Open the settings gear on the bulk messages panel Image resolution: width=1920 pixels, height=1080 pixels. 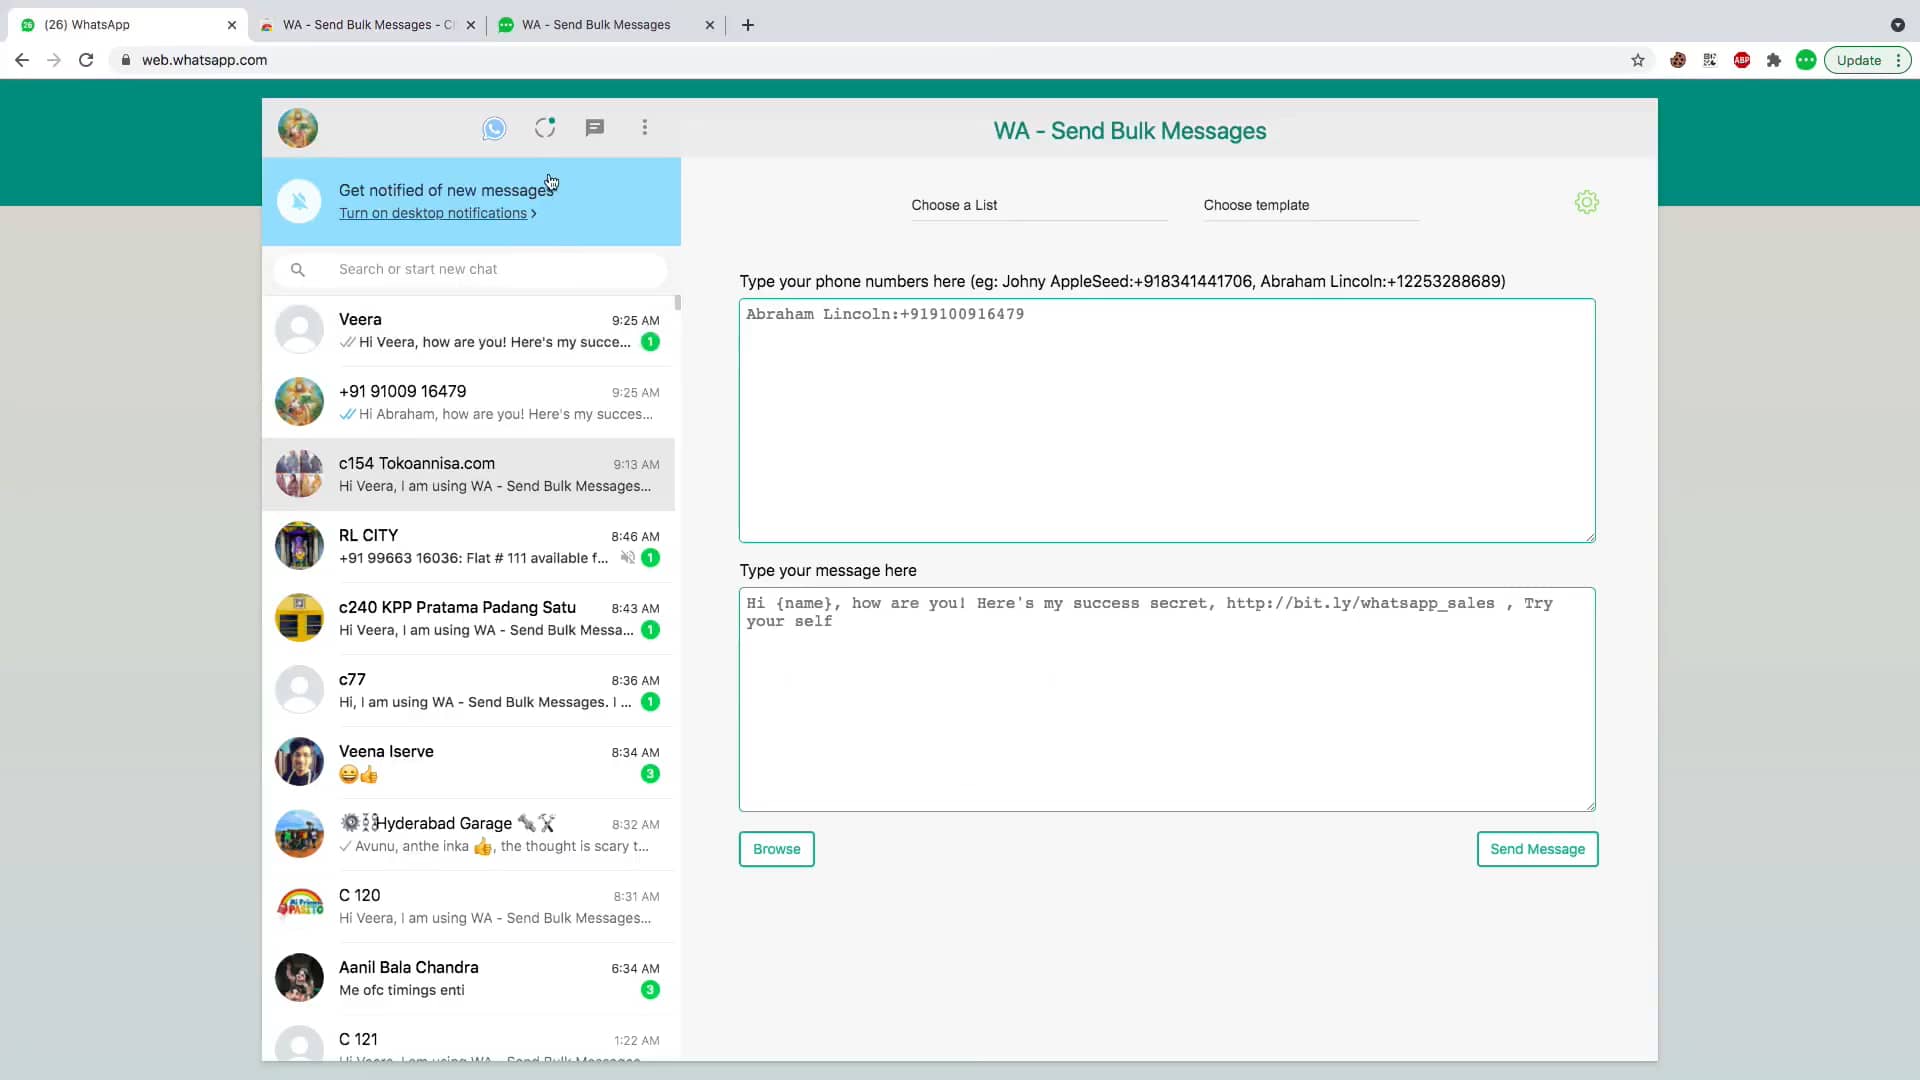click(1587, 201)
